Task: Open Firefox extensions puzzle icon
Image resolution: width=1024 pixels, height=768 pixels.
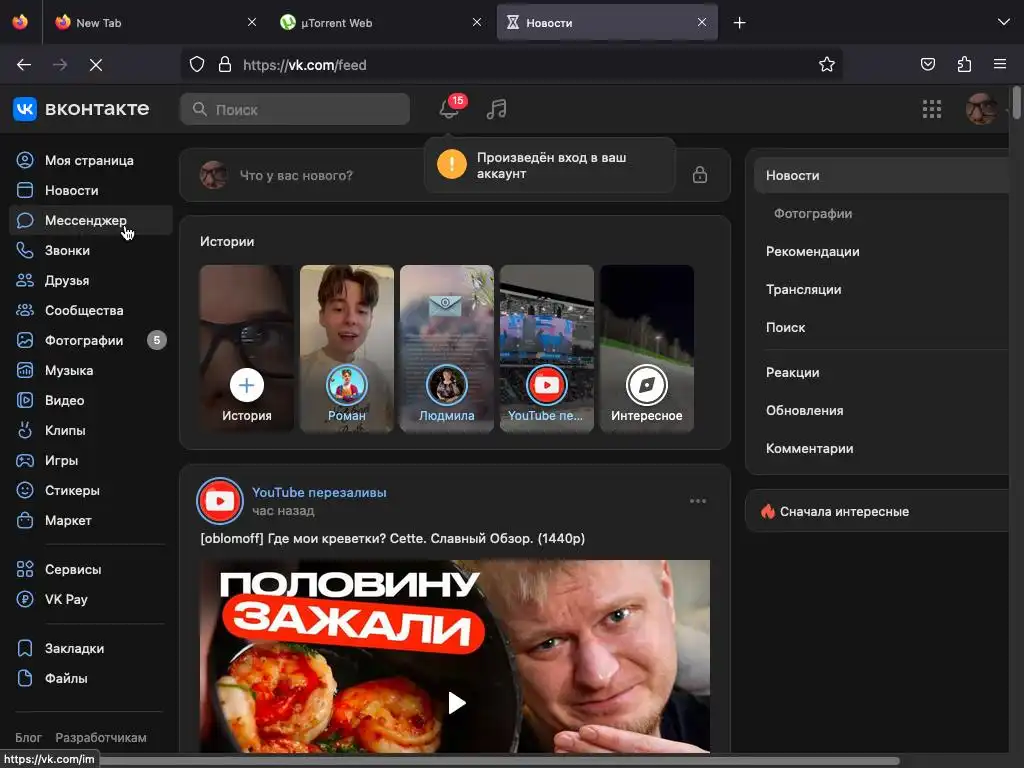Action: (x=964, y=65)
